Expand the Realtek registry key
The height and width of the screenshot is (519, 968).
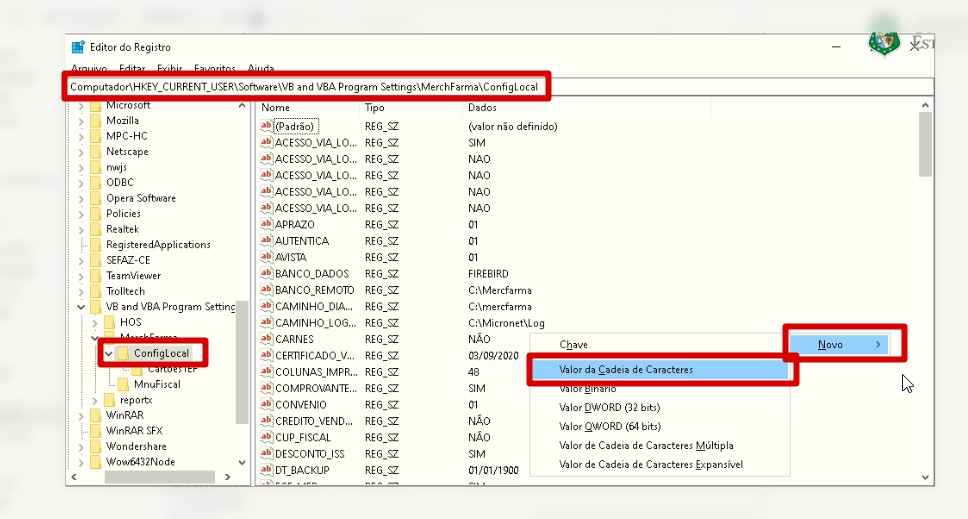[81, 229]
